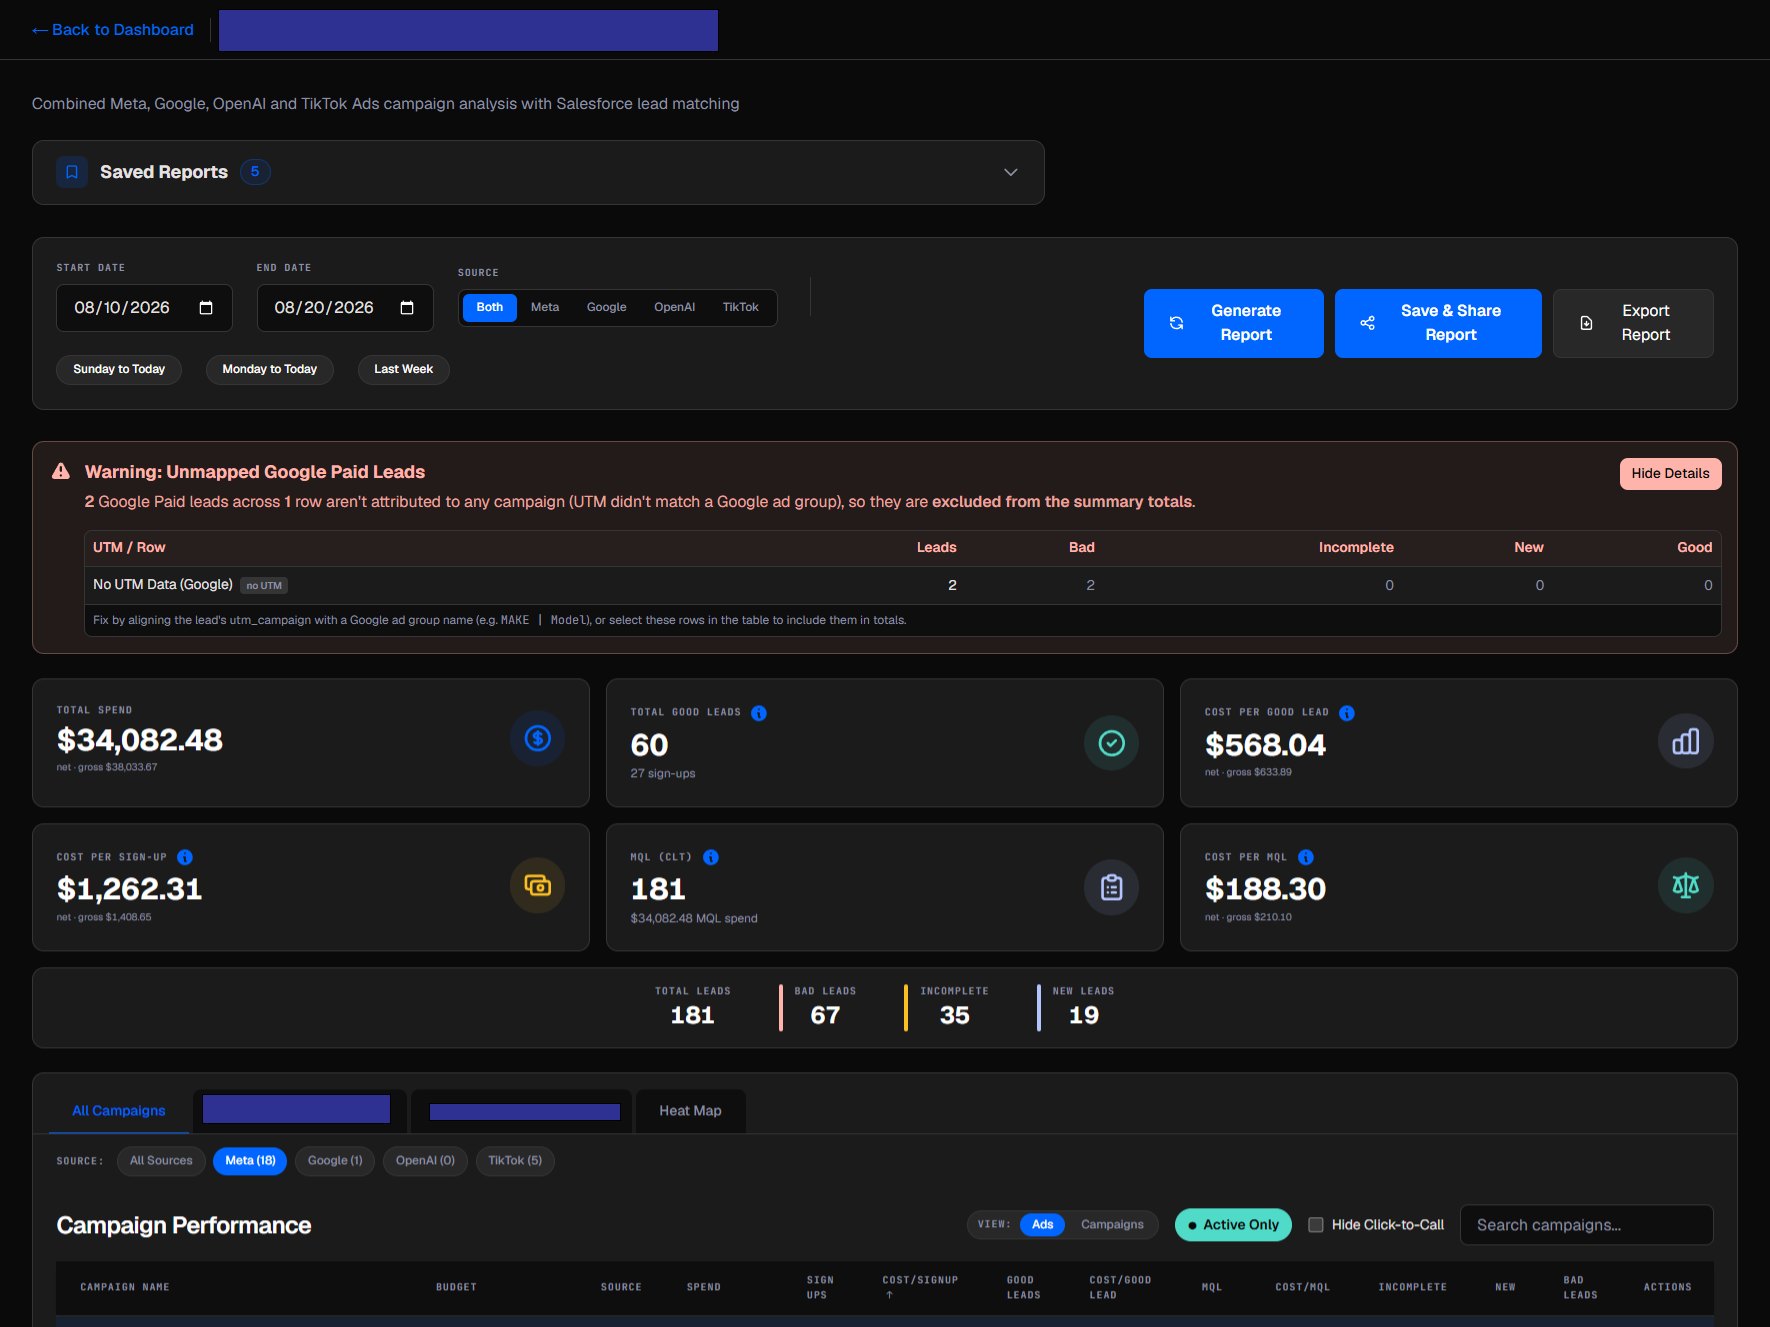This screenshot has width=1770, height=1327.
Task: Switch view to Ads
Action: click(x=1043, y=1225)
